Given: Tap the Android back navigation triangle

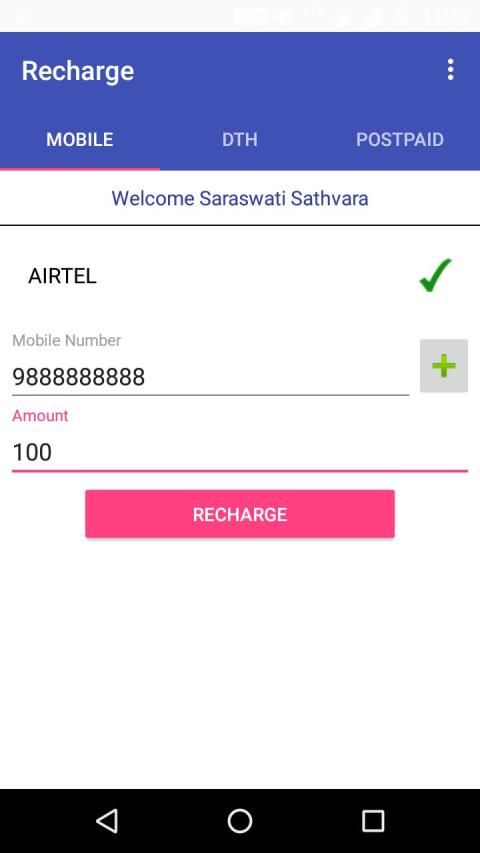Looking at the screenshot, I should [x=107, y=820].
